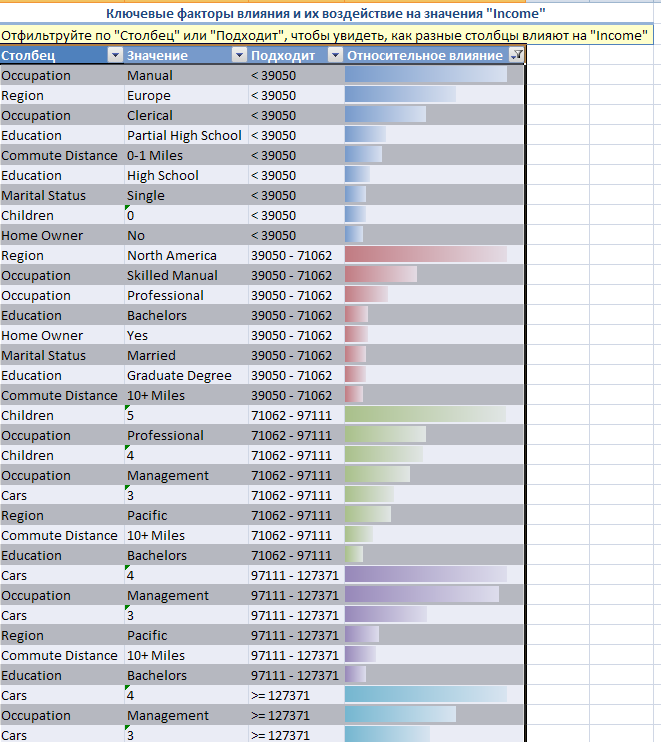This screenshot has width=661, height=742.
Task: Select the Home Owner cell in Yes row
Action: pyautogui.click(x=62, y=336)
